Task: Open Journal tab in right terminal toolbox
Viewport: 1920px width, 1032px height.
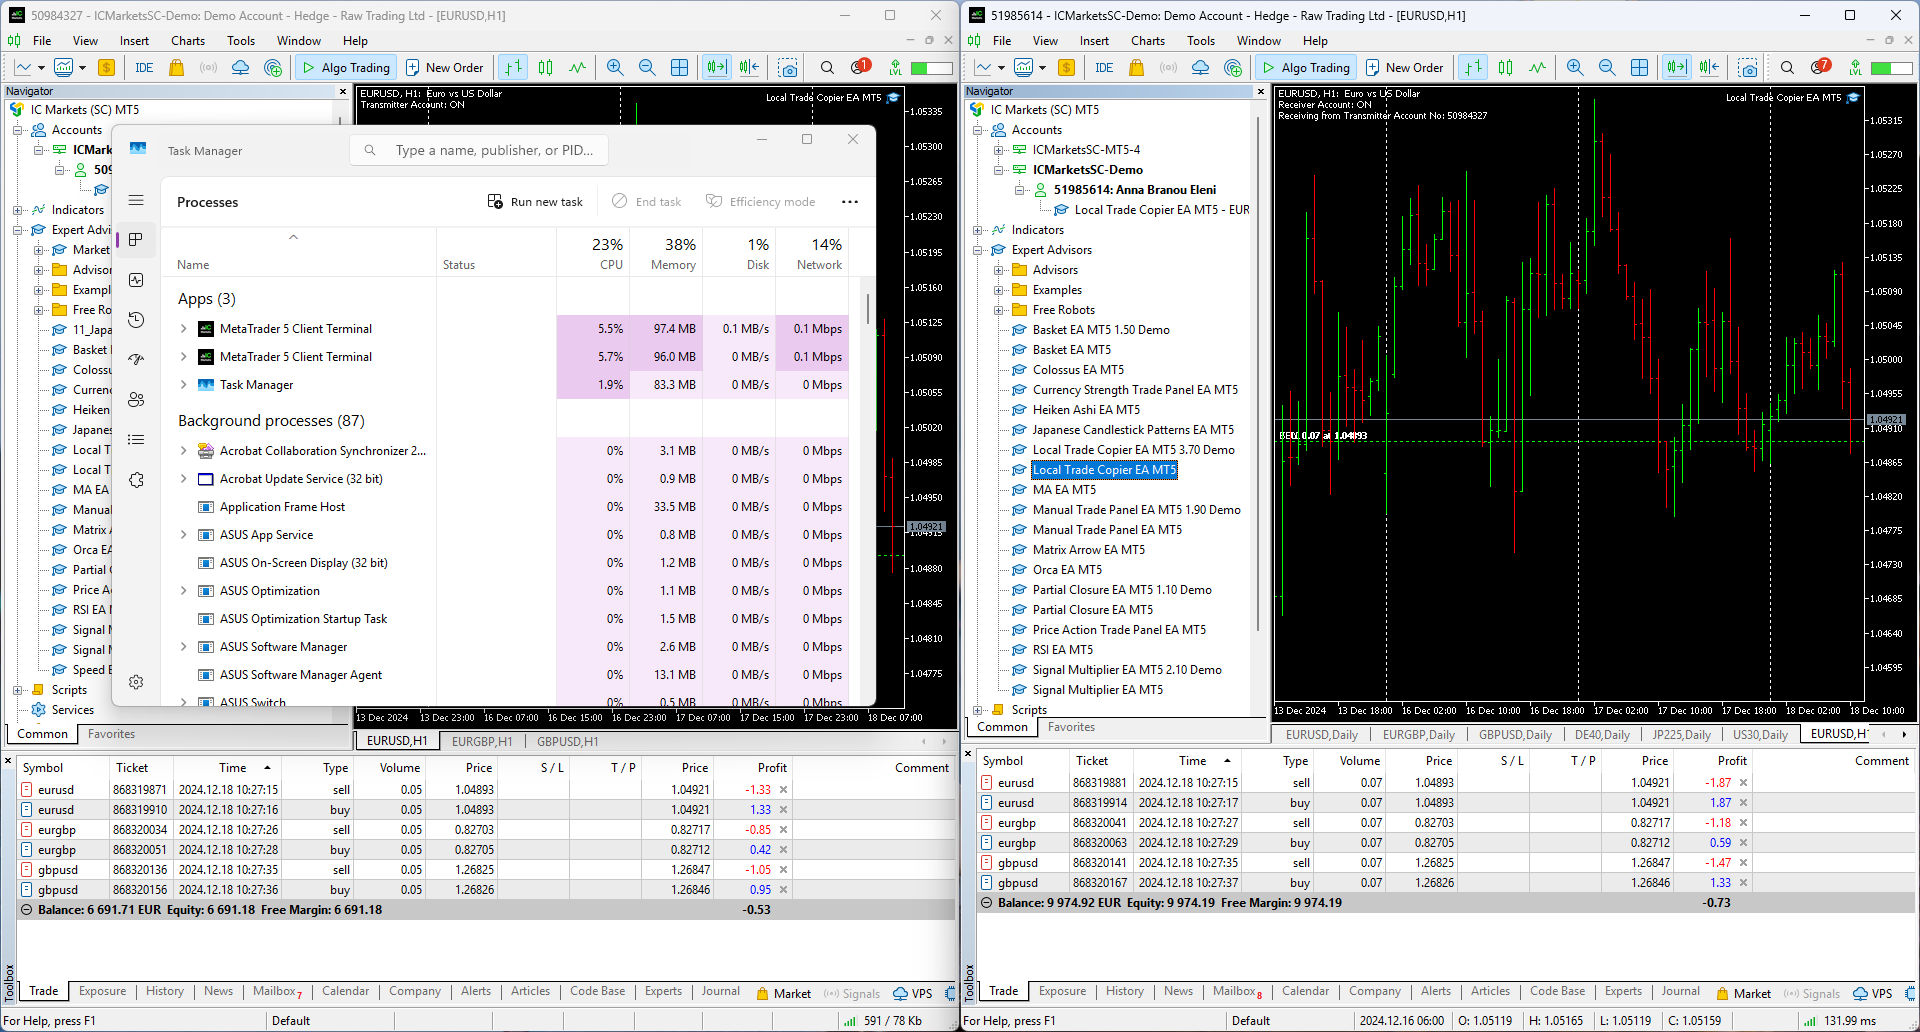Action: [1680, 992]
